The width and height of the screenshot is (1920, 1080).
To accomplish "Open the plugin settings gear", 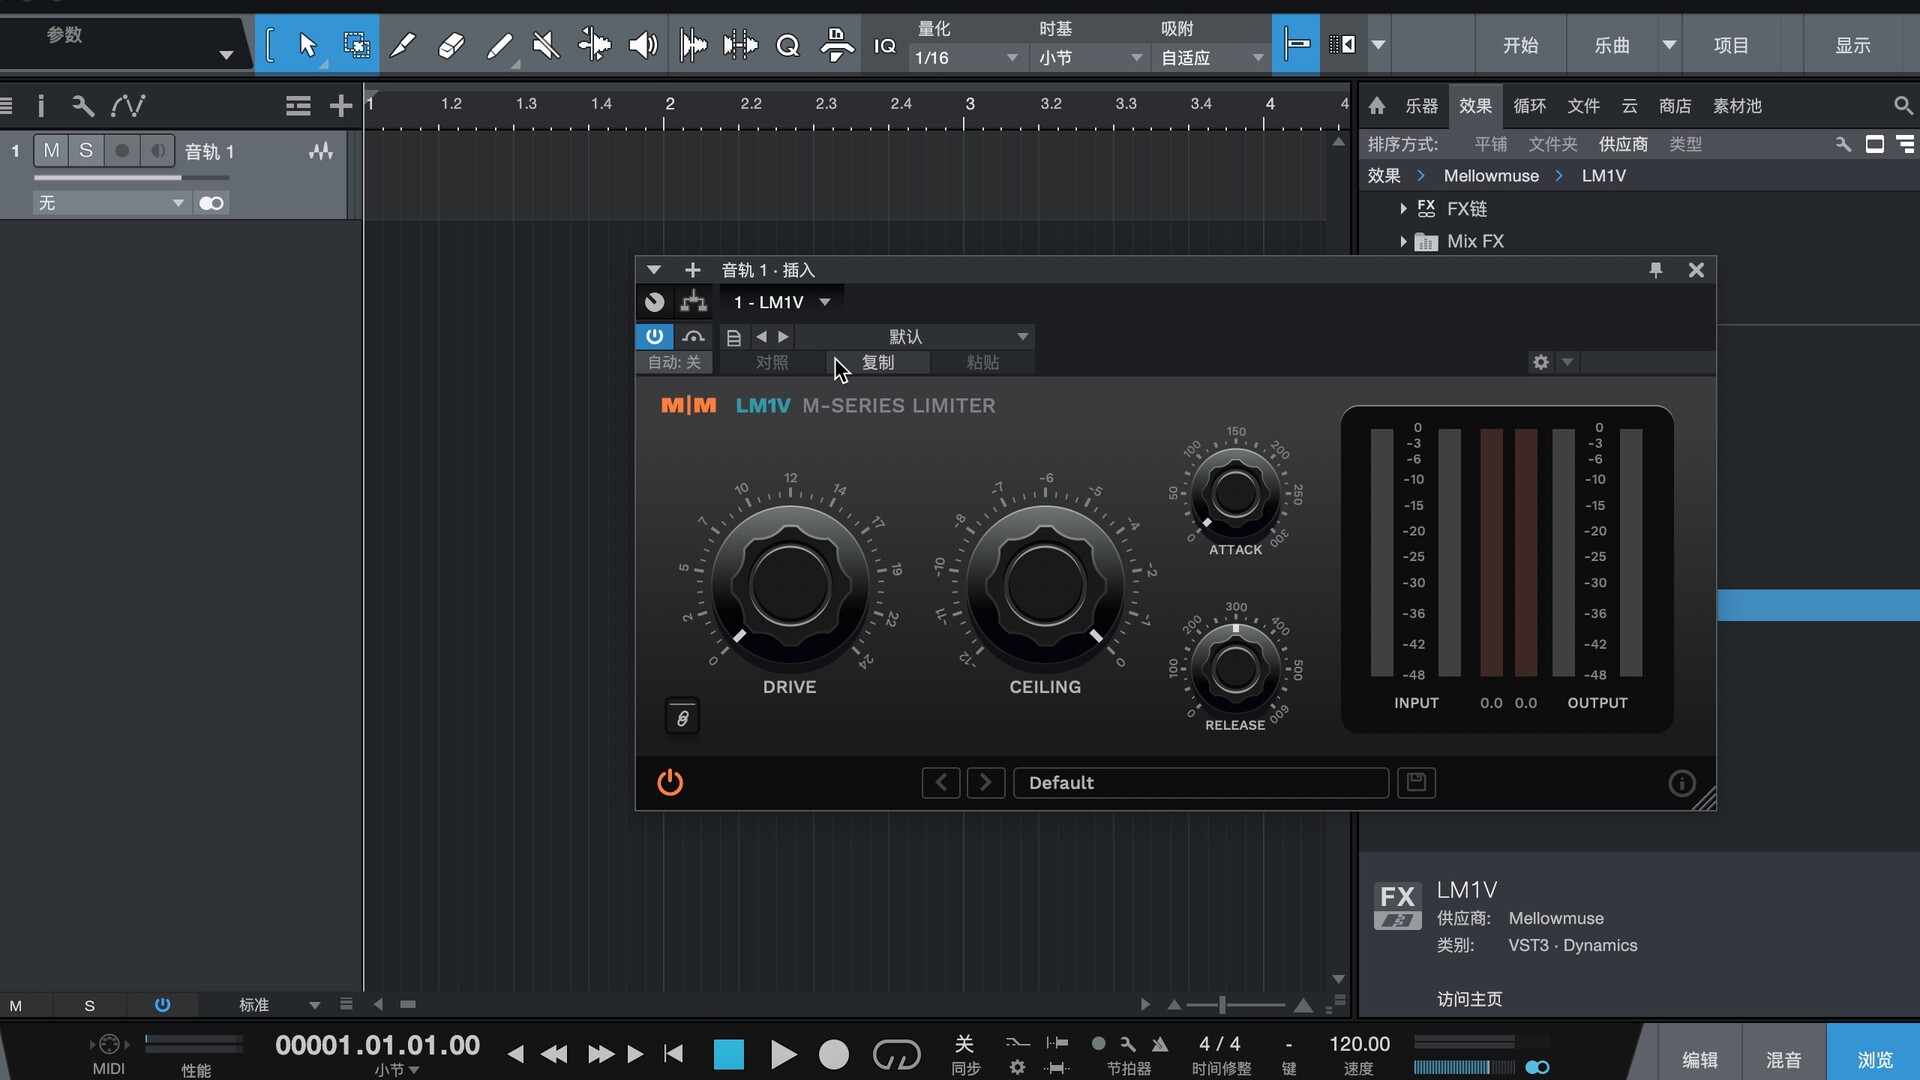I will tap(1541, 362).
